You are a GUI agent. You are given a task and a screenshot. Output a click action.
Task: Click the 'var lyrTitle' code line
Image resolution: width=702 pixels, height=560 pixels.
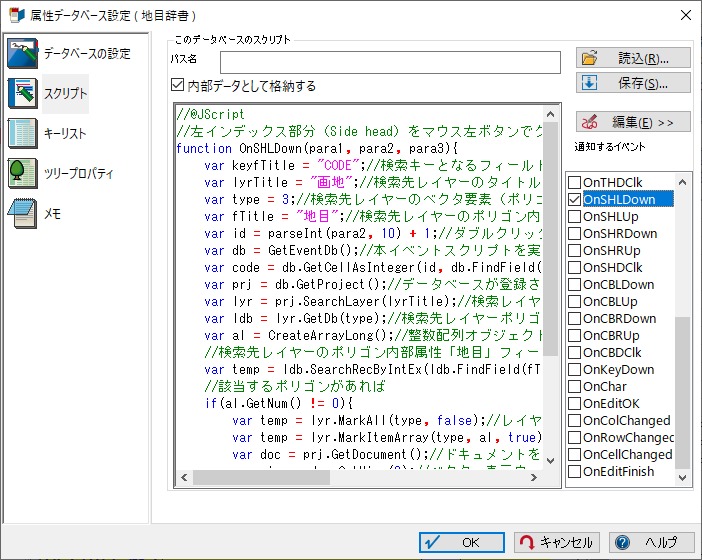coord(373,182)
